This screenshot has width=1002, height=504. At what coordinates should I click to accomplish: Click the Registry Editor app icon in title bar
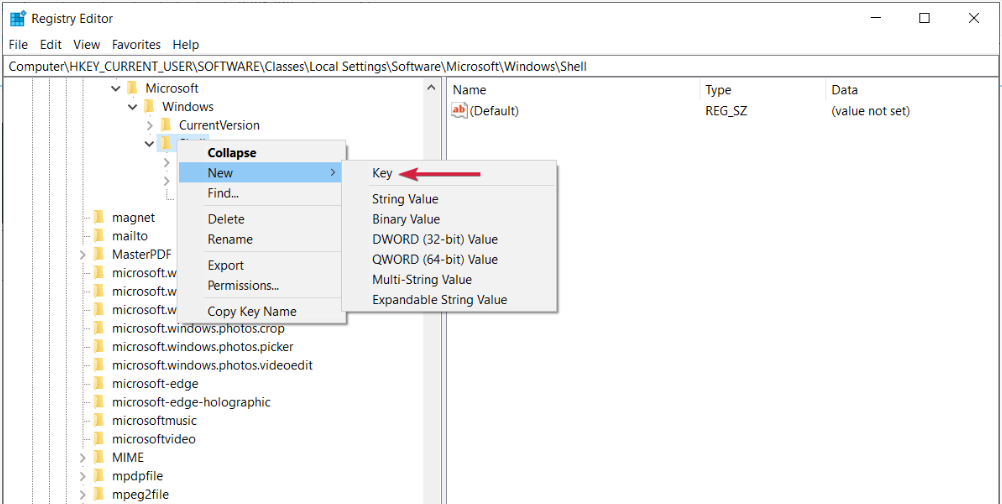click(x=18, y=19)
